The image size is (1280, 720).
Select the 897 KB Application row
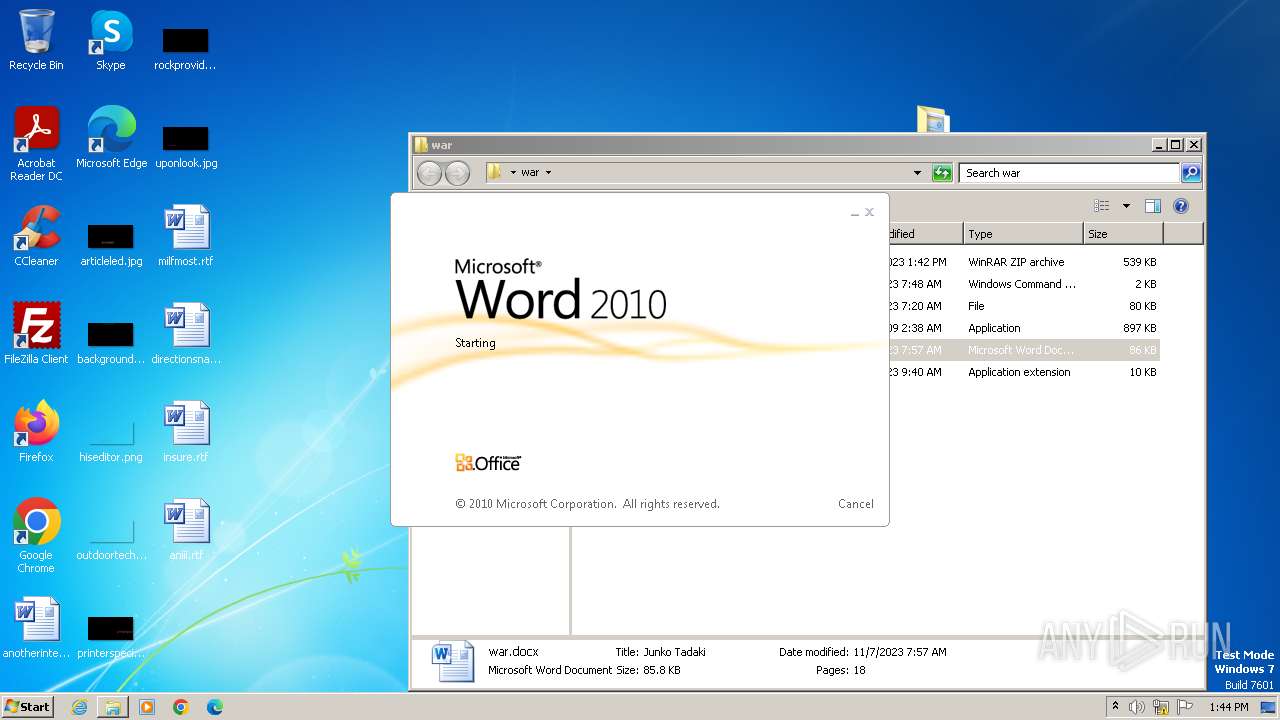[x=1022, y=328]
